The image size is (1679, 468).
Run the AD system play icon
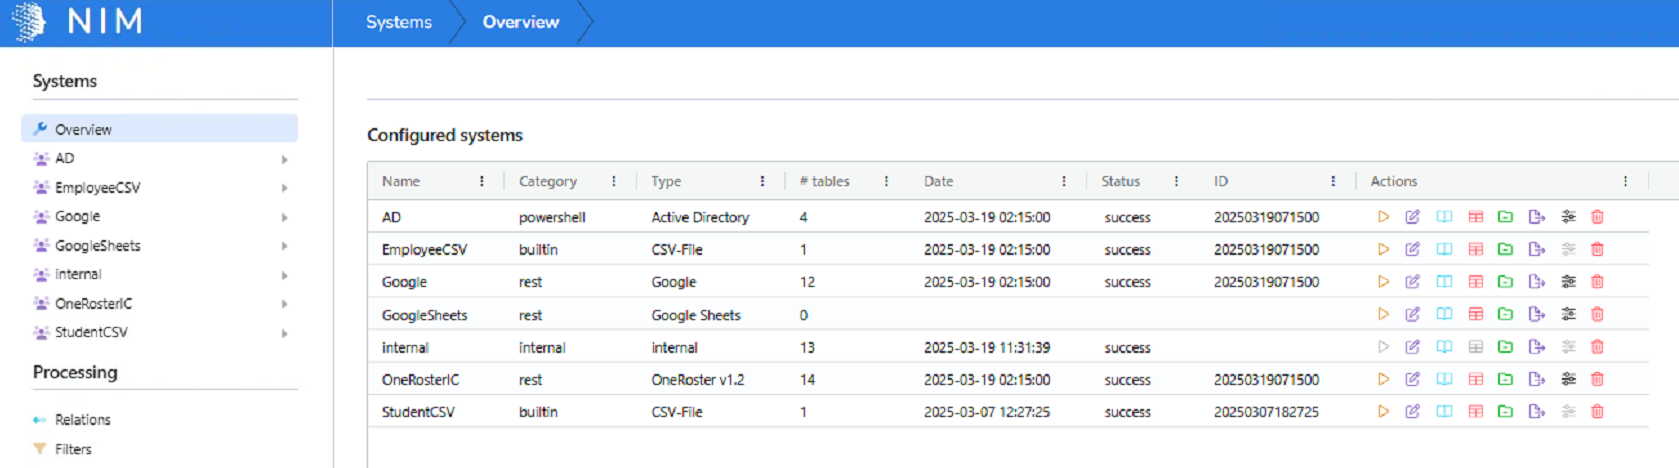(x=1383, y=217)
